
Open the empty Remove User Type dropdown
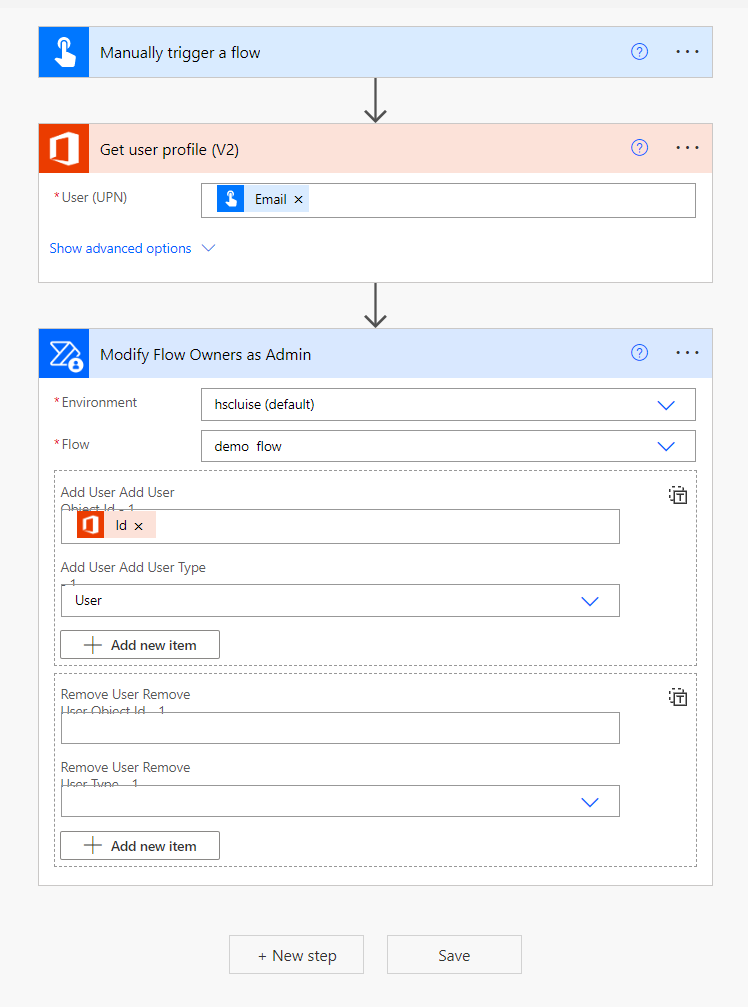340,801
